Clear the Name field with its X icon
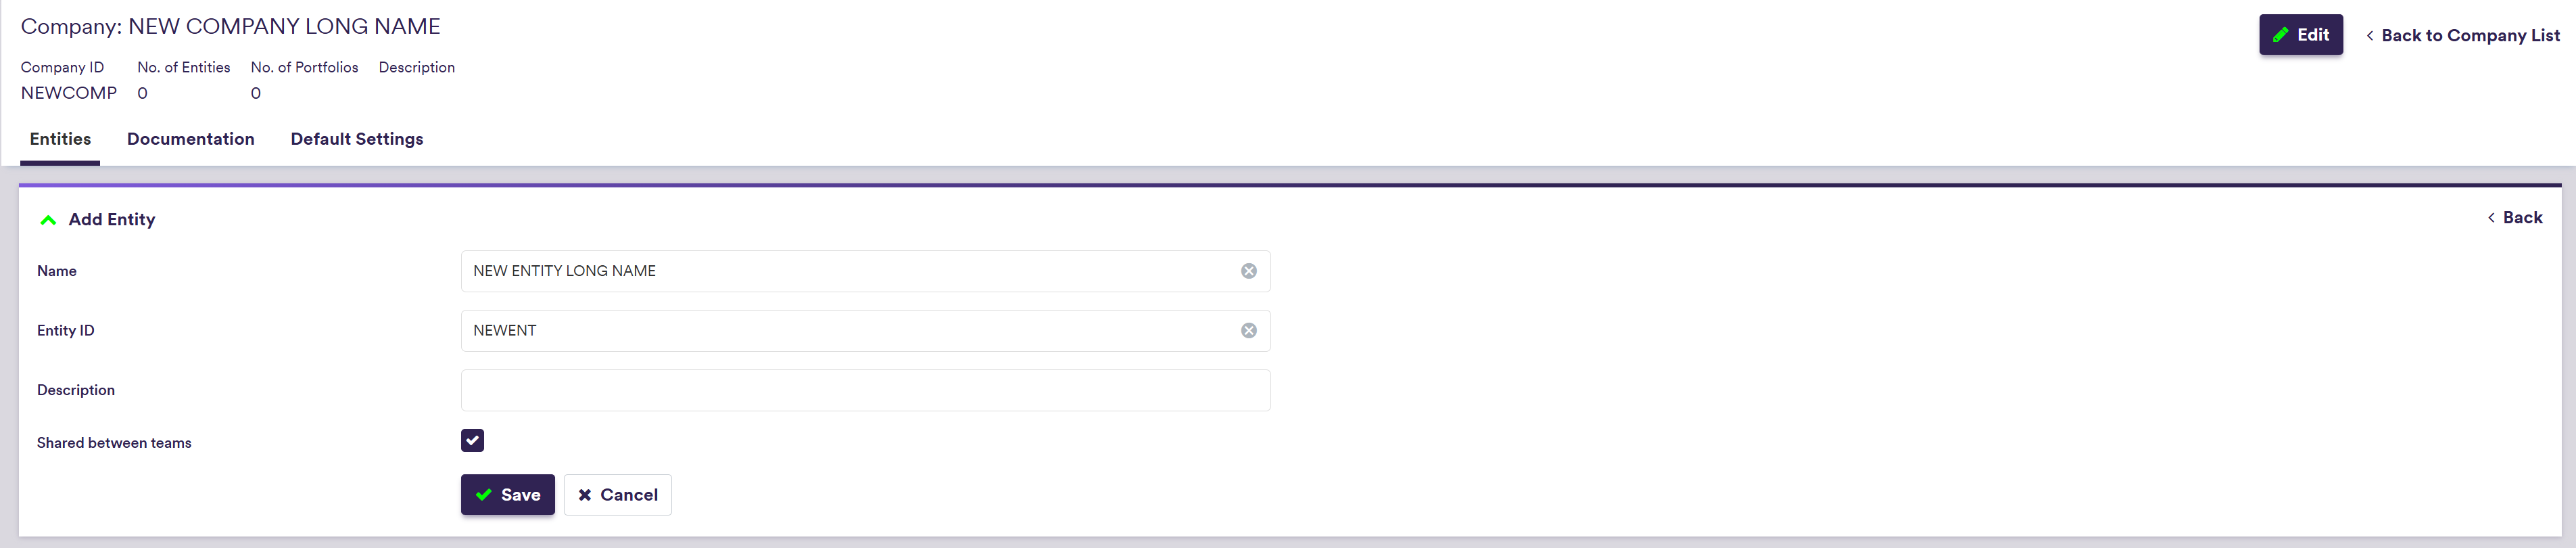 pos(1248,271)
